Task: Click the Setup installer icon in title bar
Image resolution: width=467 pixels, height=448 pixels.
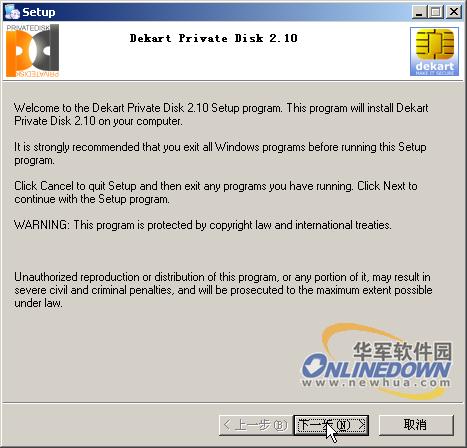Action: (12, 12)
